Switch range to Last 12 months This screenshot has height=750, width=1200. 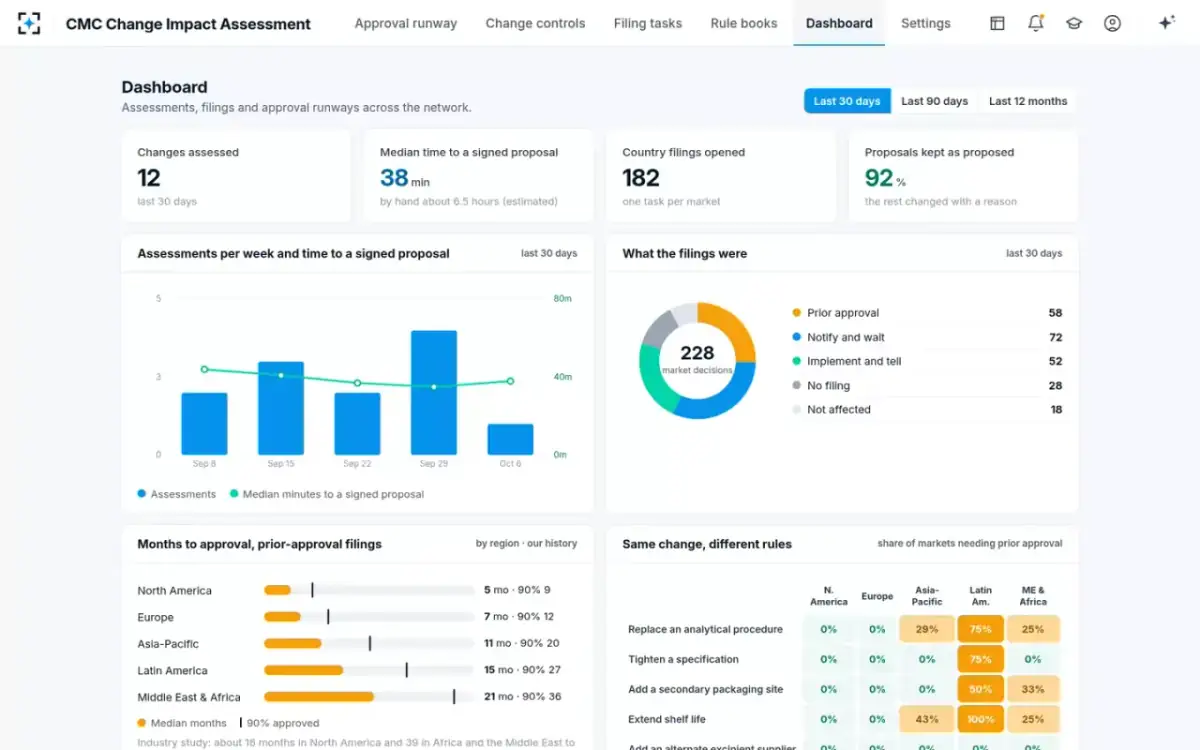coord(1028,101)
